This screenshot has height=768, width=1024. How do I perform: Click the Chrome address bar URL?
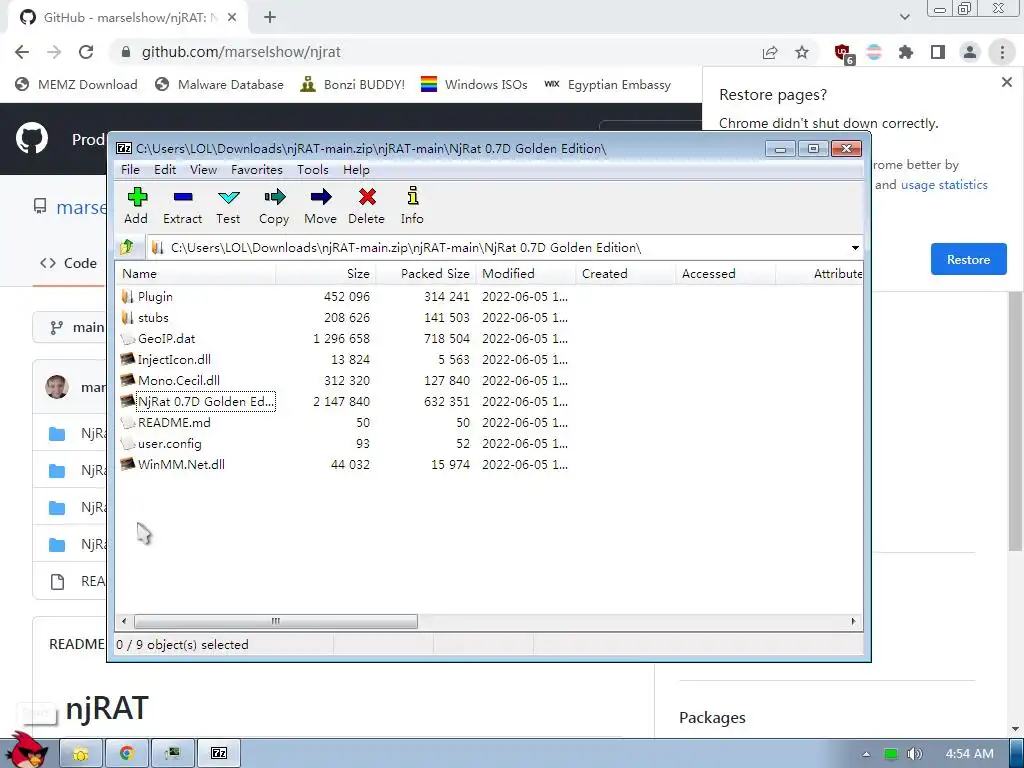(x=241, y=52)
